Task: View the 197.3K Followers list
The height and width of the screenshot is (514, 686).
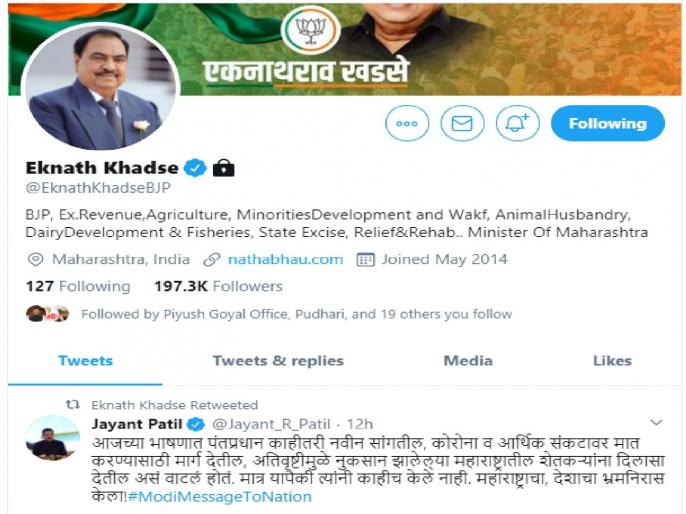Action: coord(218,287)
